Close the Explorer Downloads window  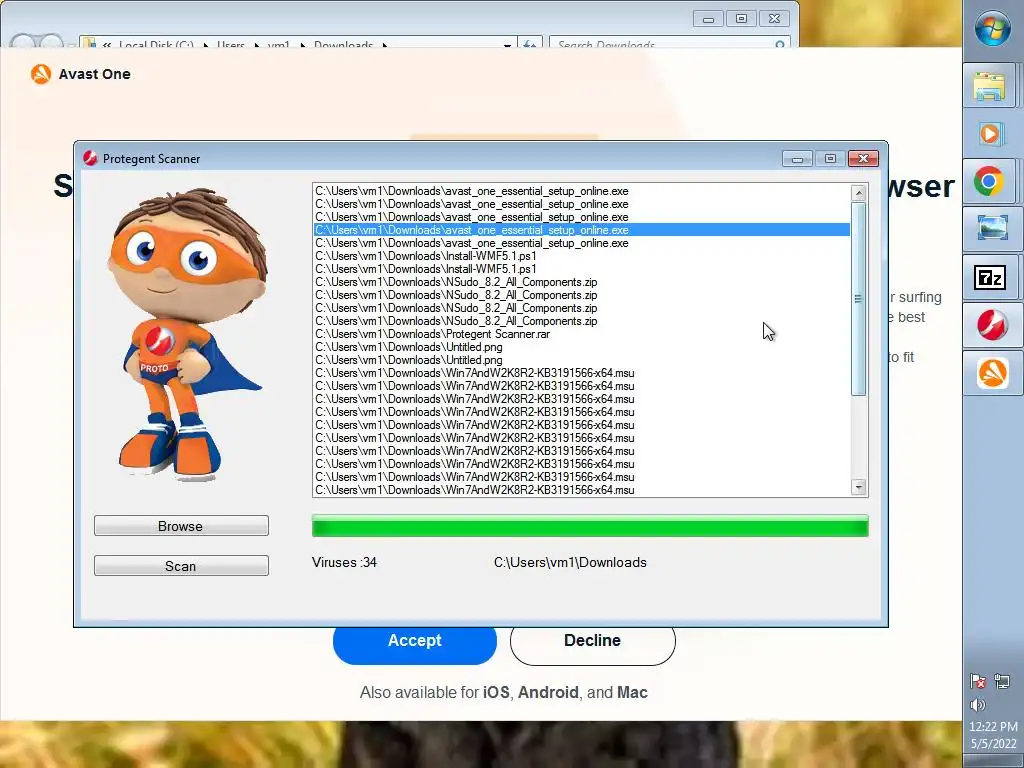click(775, 19)
